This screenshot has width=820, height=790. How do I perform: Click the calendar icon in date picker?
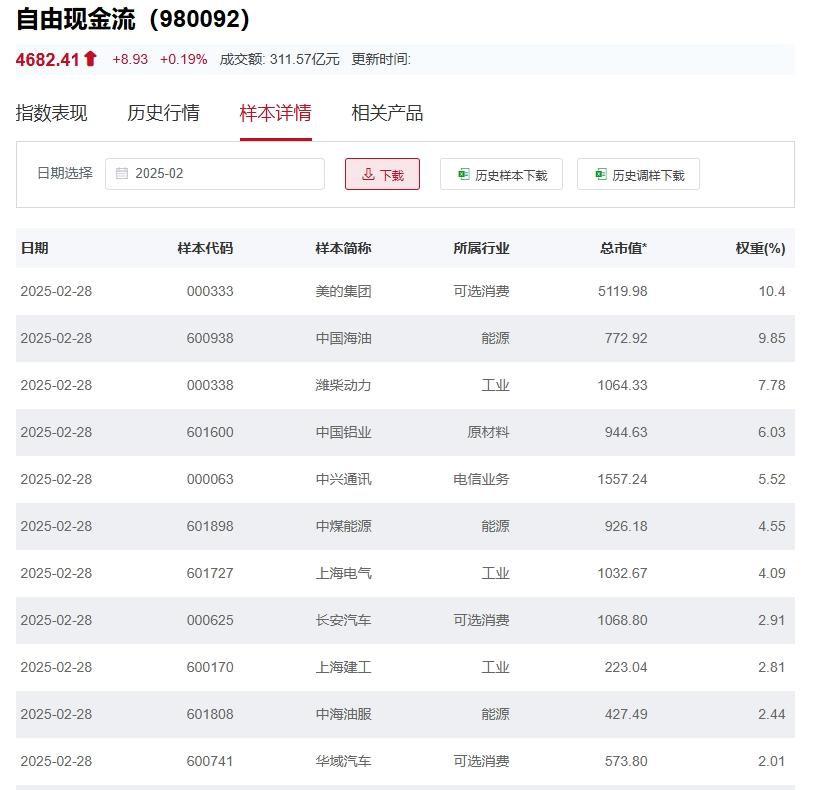122,174
